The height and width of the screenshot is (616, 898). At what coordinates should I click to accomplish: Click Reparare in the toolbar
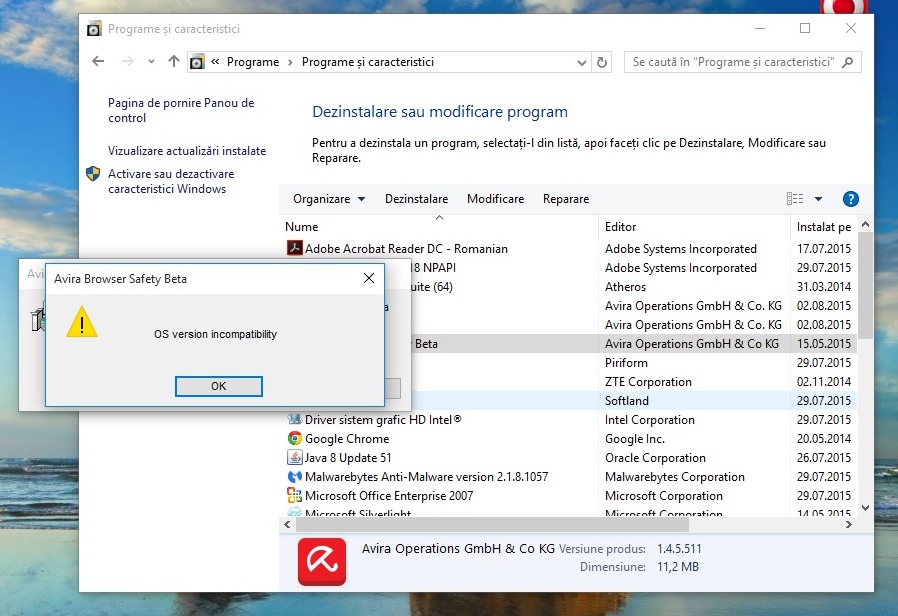[566, 199]
